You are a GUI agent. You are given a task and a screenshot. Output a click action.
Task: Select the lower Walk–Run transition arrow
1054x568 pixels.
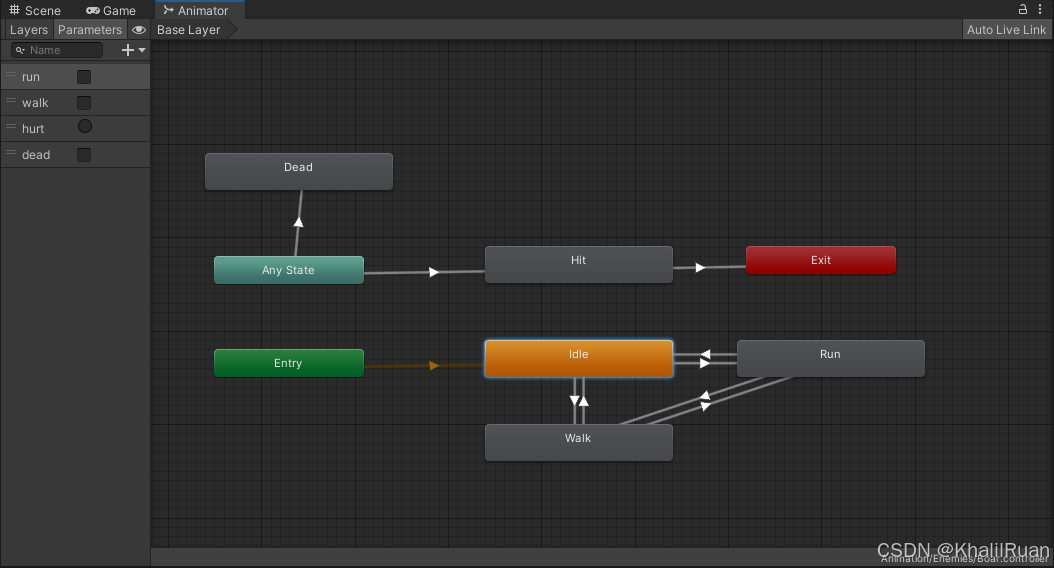point(705,406)
